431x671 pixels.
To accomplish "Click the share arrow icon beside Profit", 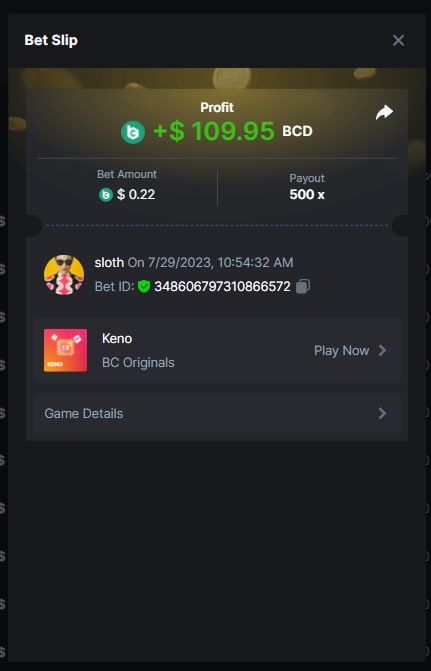I will 384,112.
